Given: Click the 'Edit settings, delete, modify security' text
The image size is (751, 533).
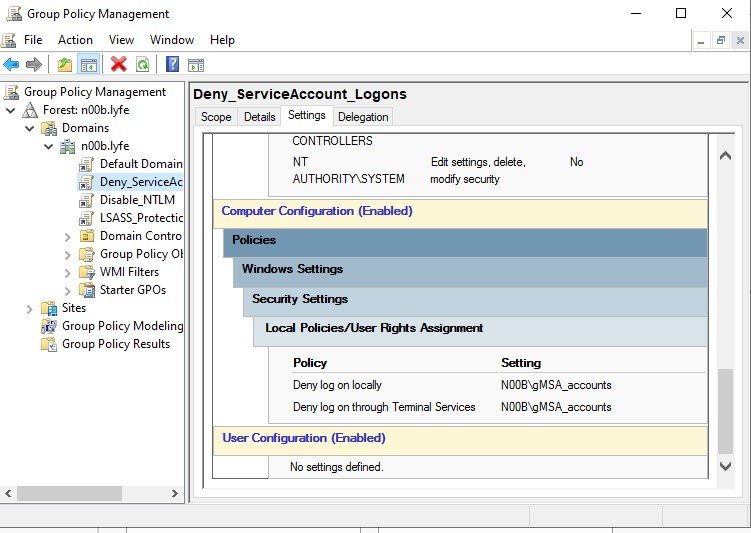Looking at the screenshot, I should pos(478,170).
